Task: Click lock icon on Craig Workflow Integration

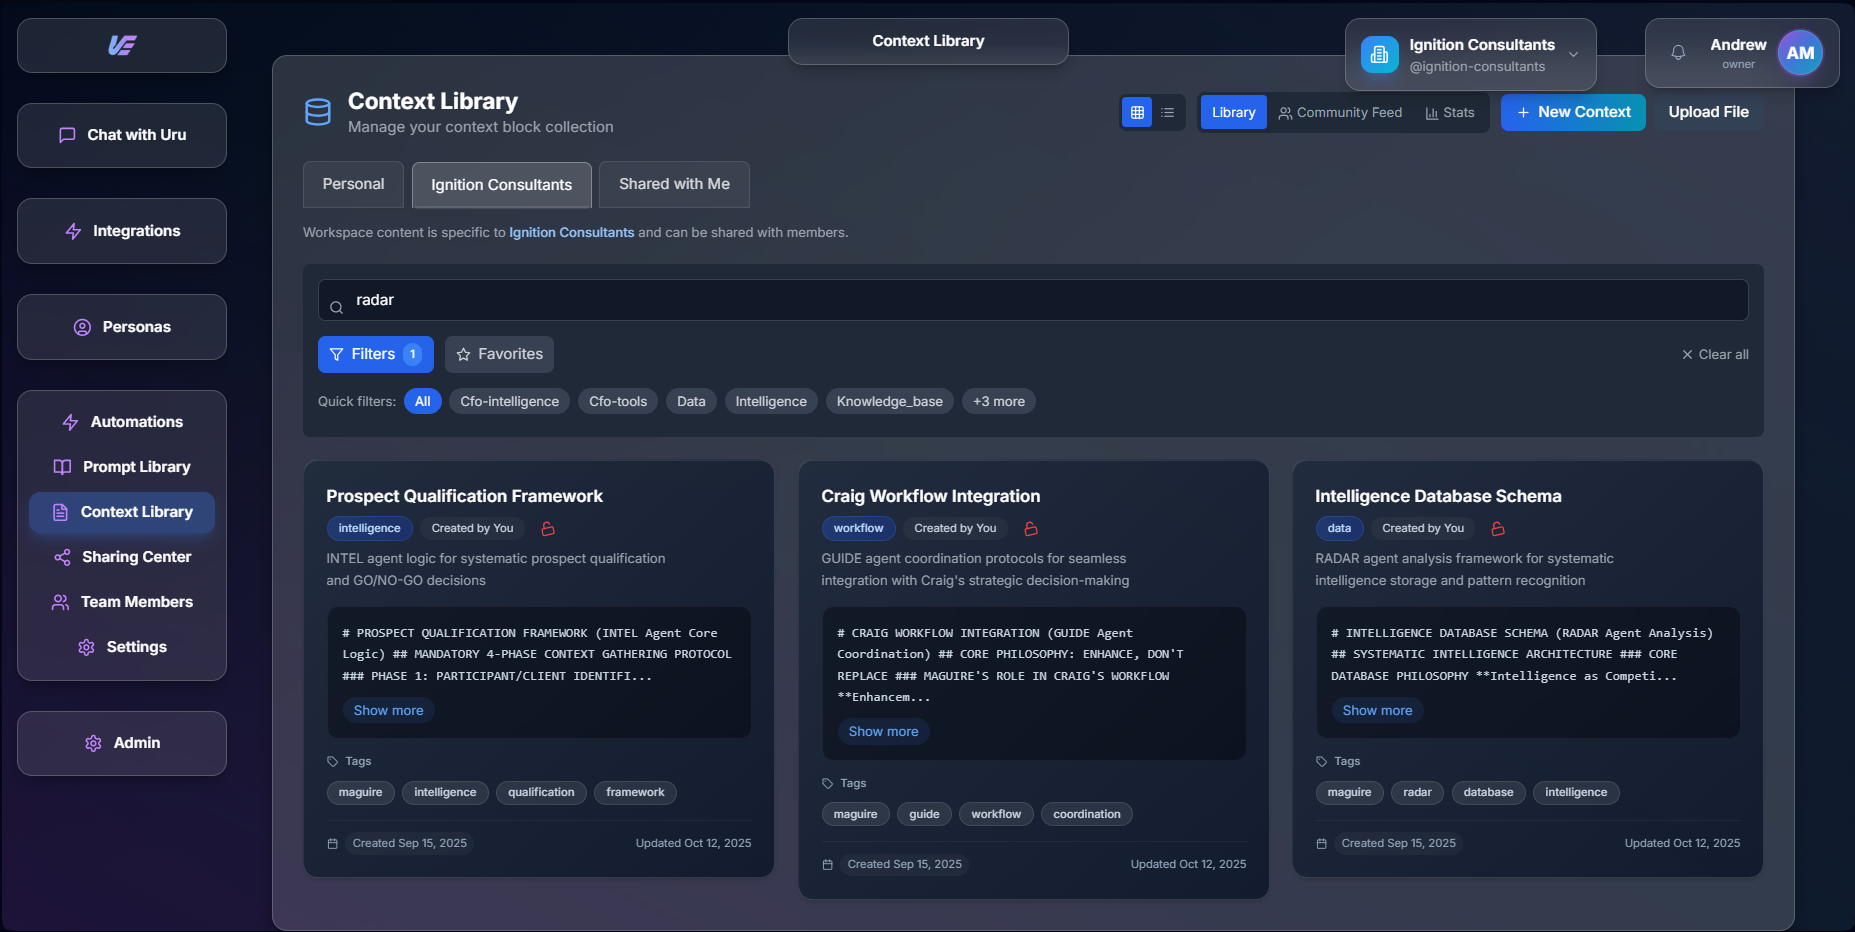Action: point(1031,529)
